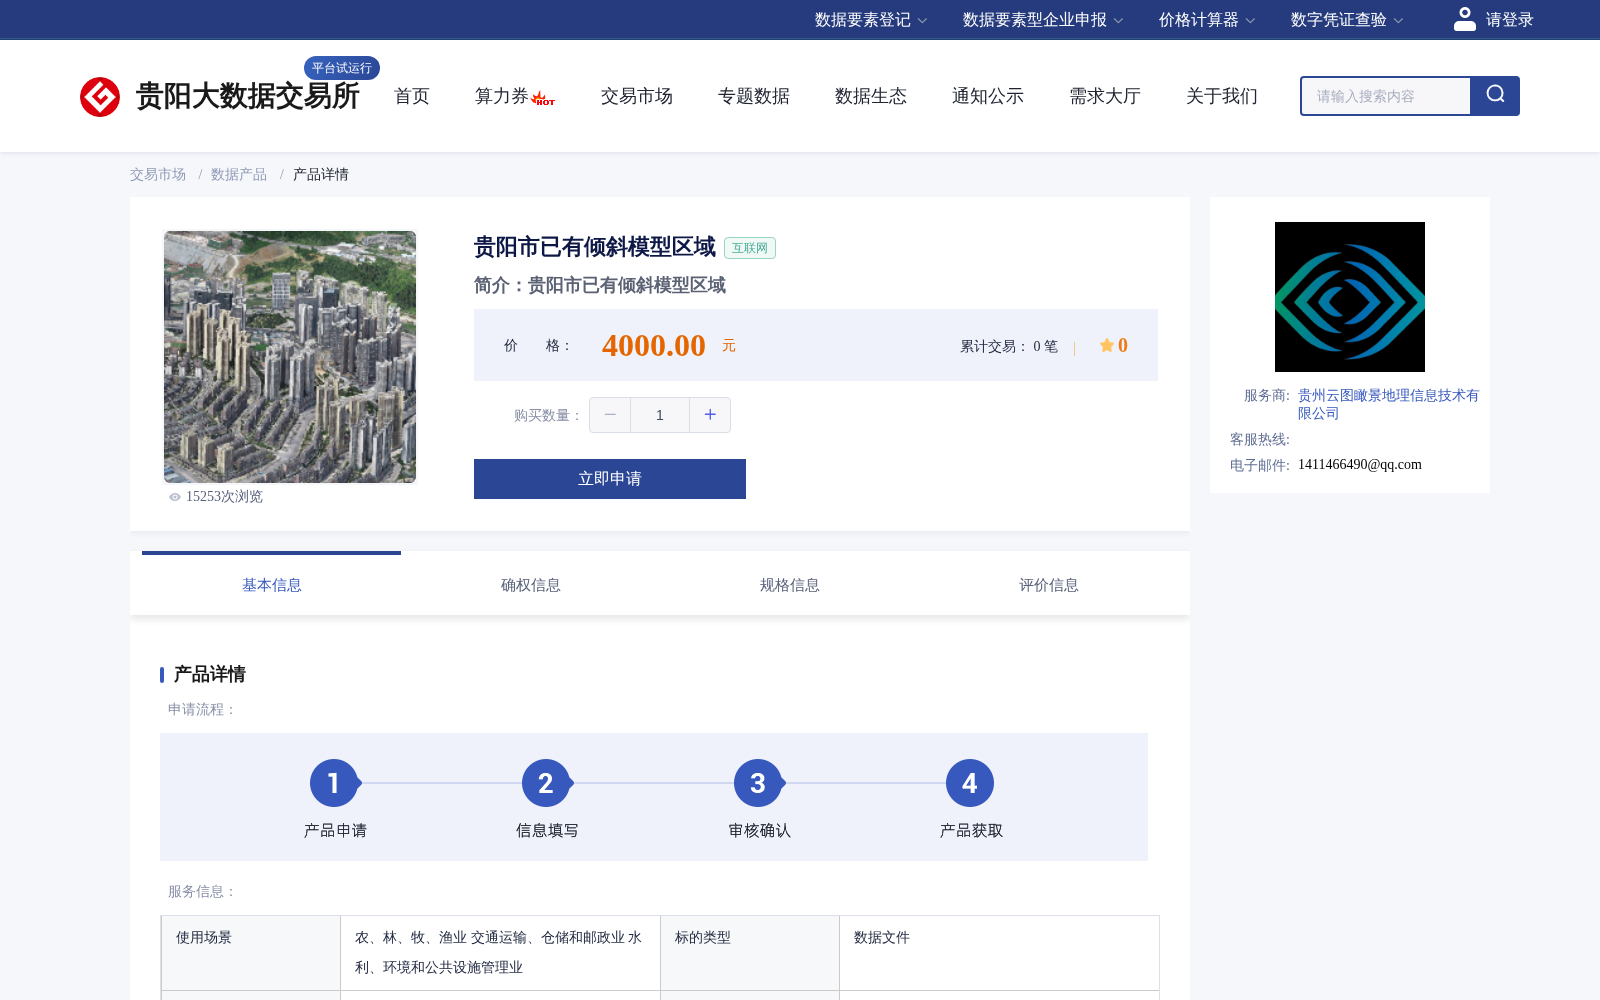This screenshot has width=1600, height=1000.
Task: Click the step 2 信息填写 circle
Action: click(x=546, y=783)
